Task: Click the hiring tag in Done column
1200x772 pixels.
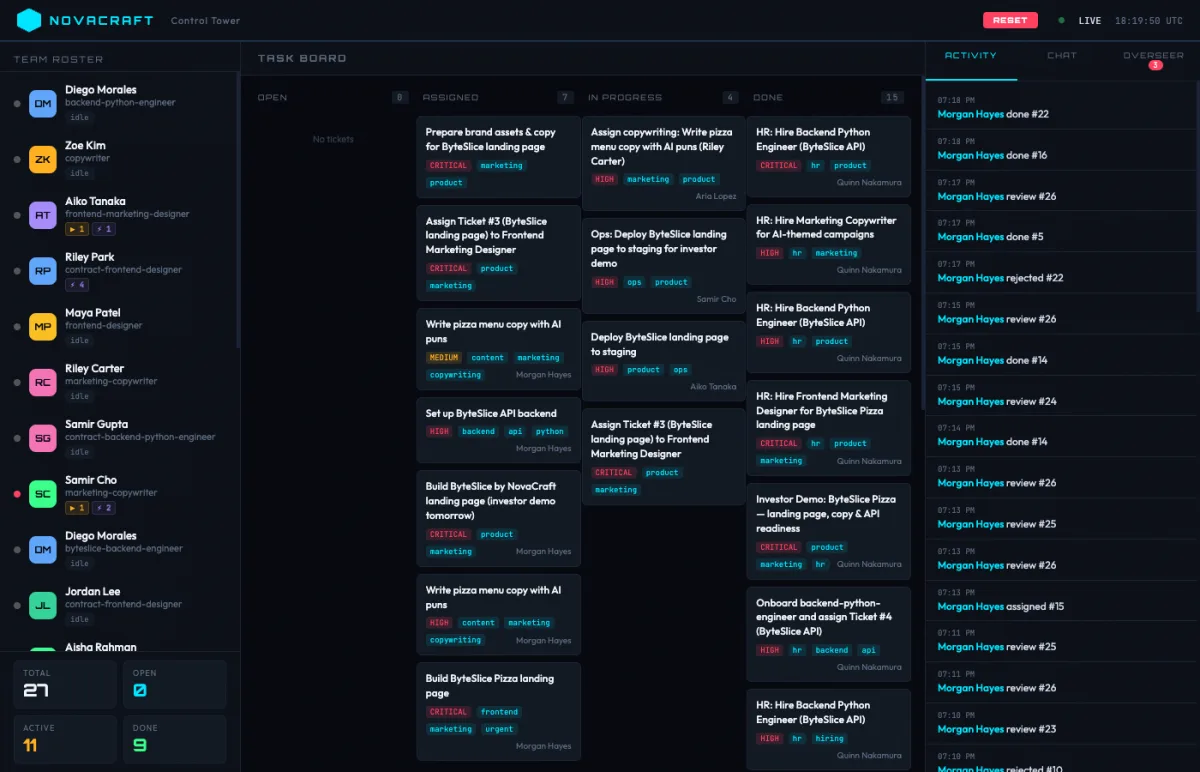Action: pos(829,738)
